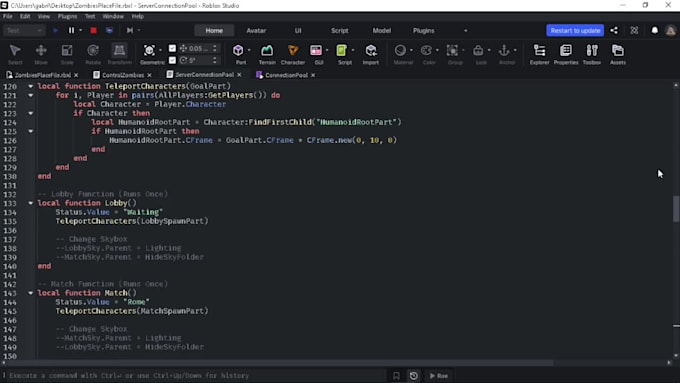This screenshot has width=680, height=383.
Task: Collapse the if Character block at line 123
Action: point(31,113)
